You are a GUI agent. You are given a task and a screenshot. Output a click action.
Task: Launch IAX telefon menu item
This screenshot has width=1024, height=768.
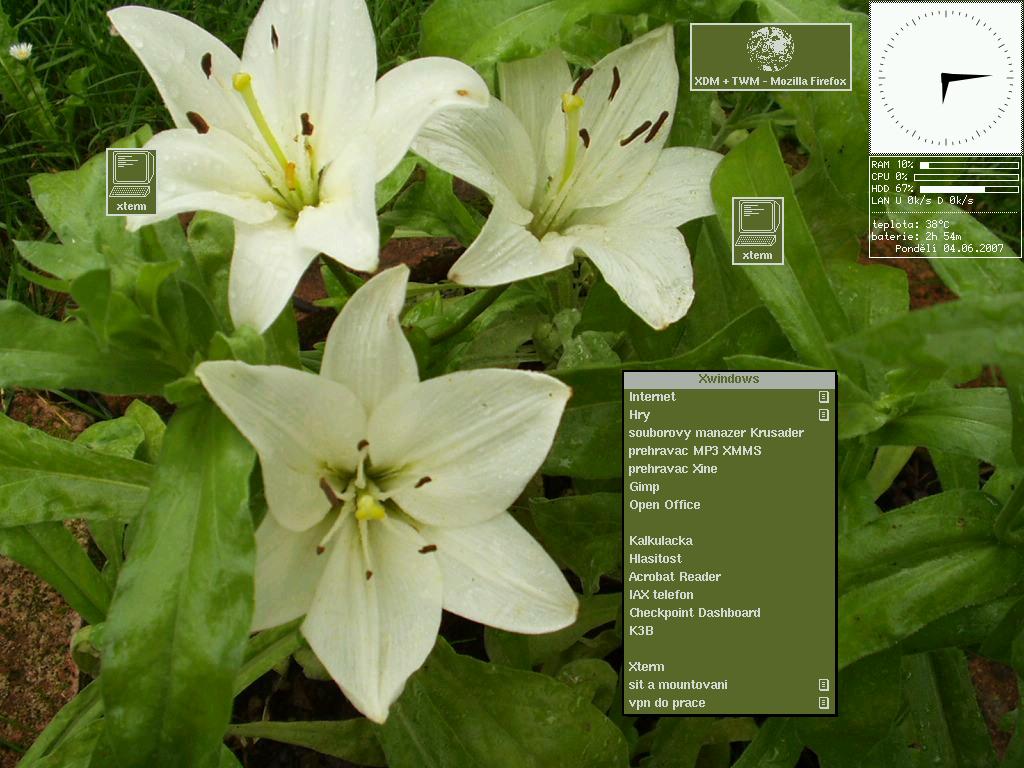pos(660,595)
